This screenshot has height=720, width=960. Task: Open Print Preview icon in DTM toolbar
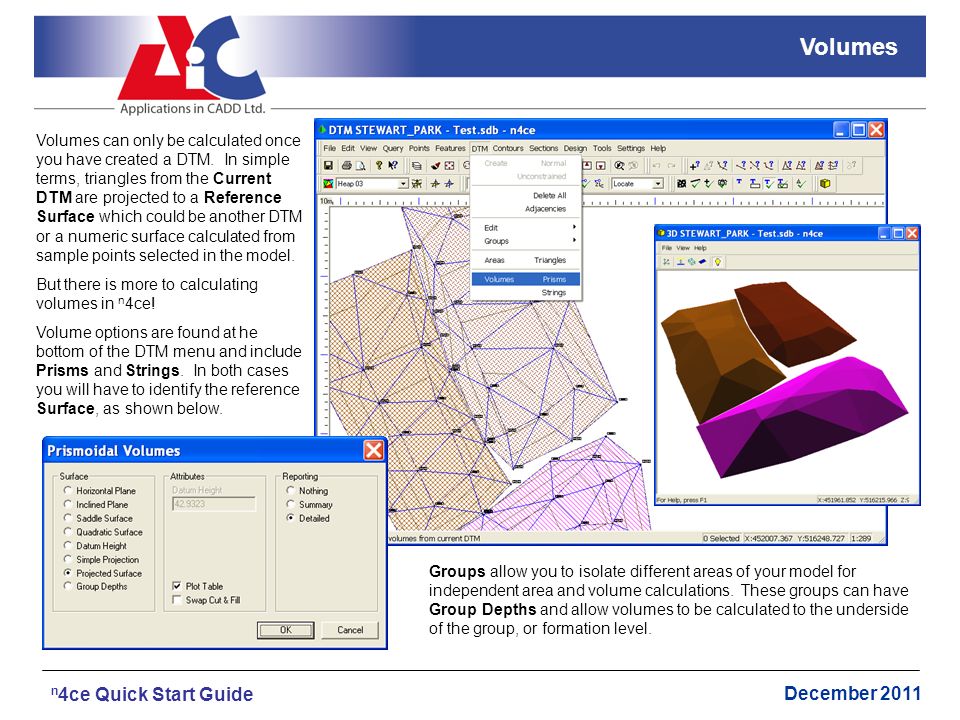pyautogui.click(x=360, y=165)
